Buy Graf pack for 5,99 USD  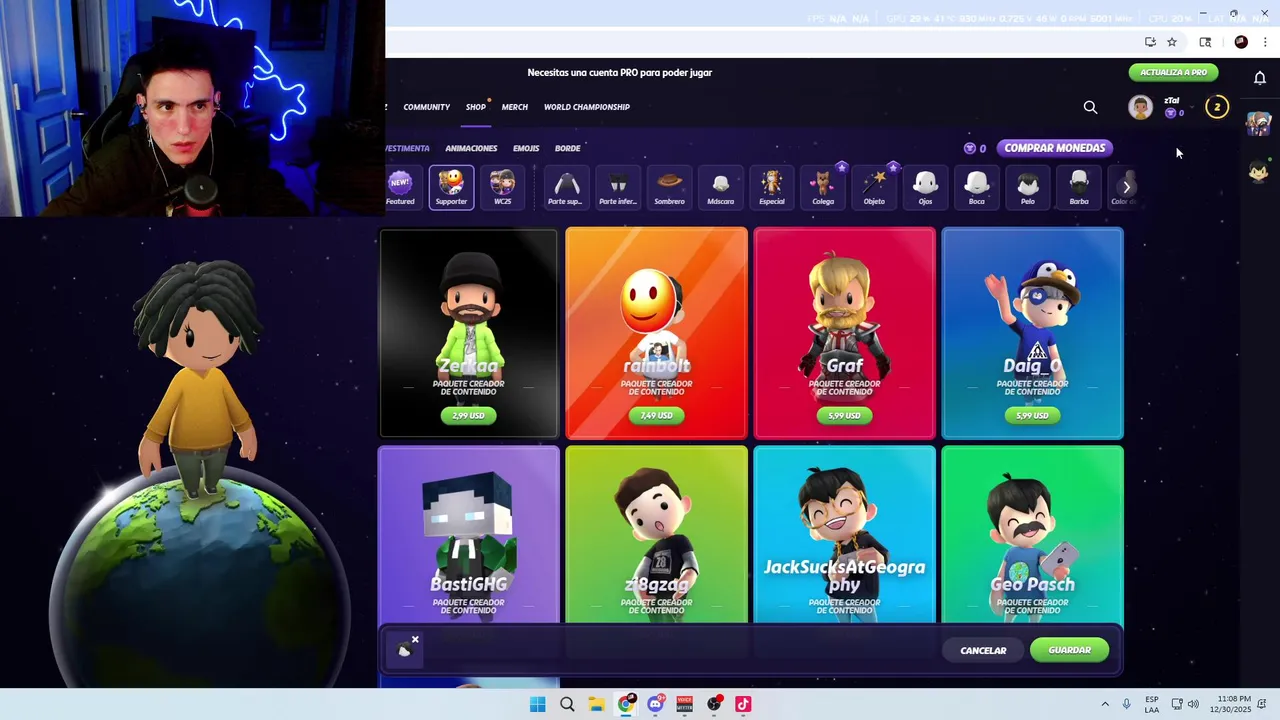coord(844,415)
